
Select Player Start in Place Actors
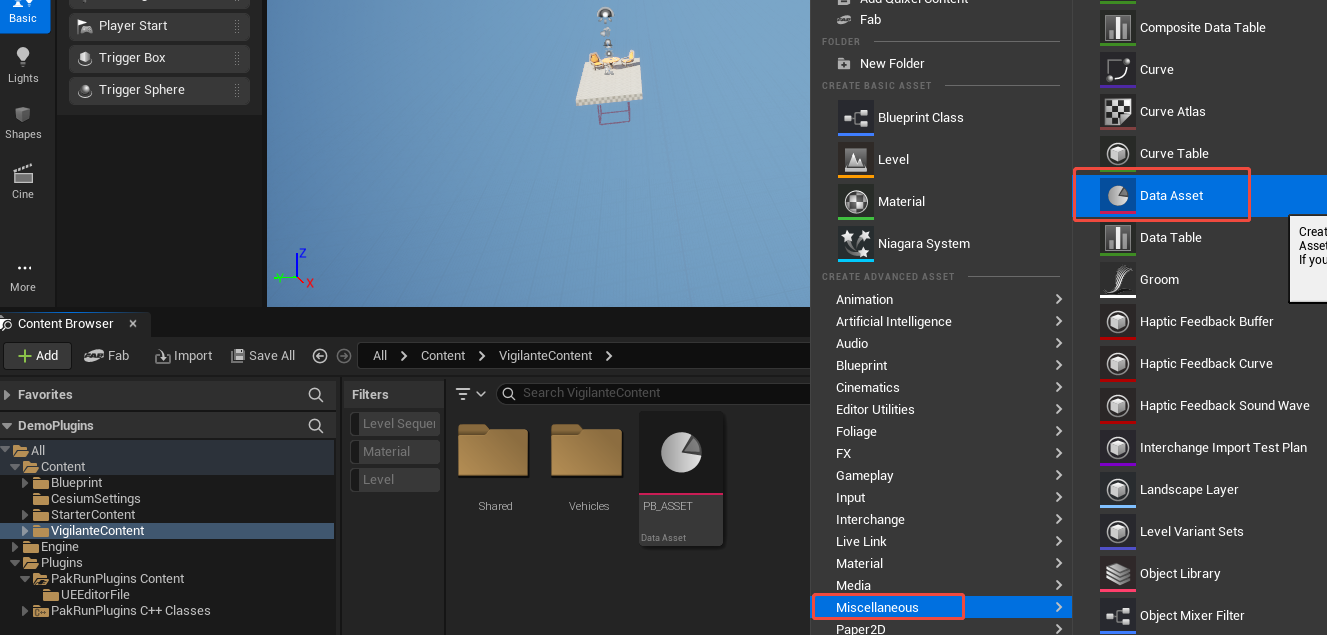[159, 26]
